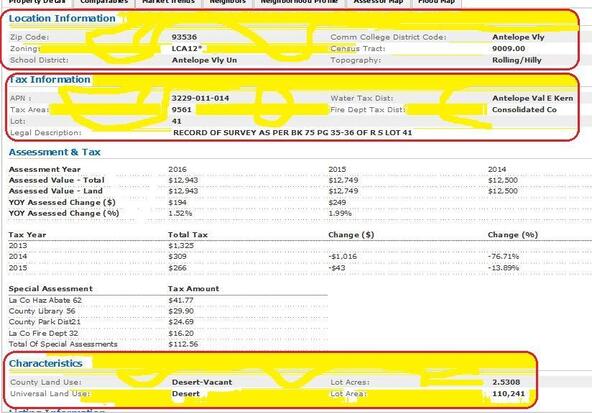This screenshot has width=592, height=413.
Task: Click the zip code value 93536
Action: [184, 37]
